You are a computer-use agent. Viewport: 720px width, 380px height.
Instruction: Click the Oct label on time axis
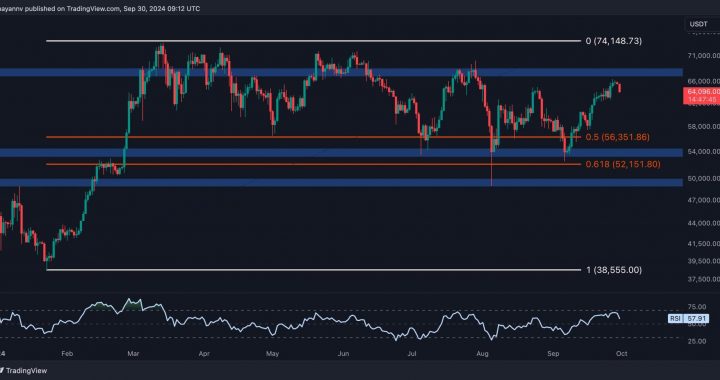(x=621, y=354)
